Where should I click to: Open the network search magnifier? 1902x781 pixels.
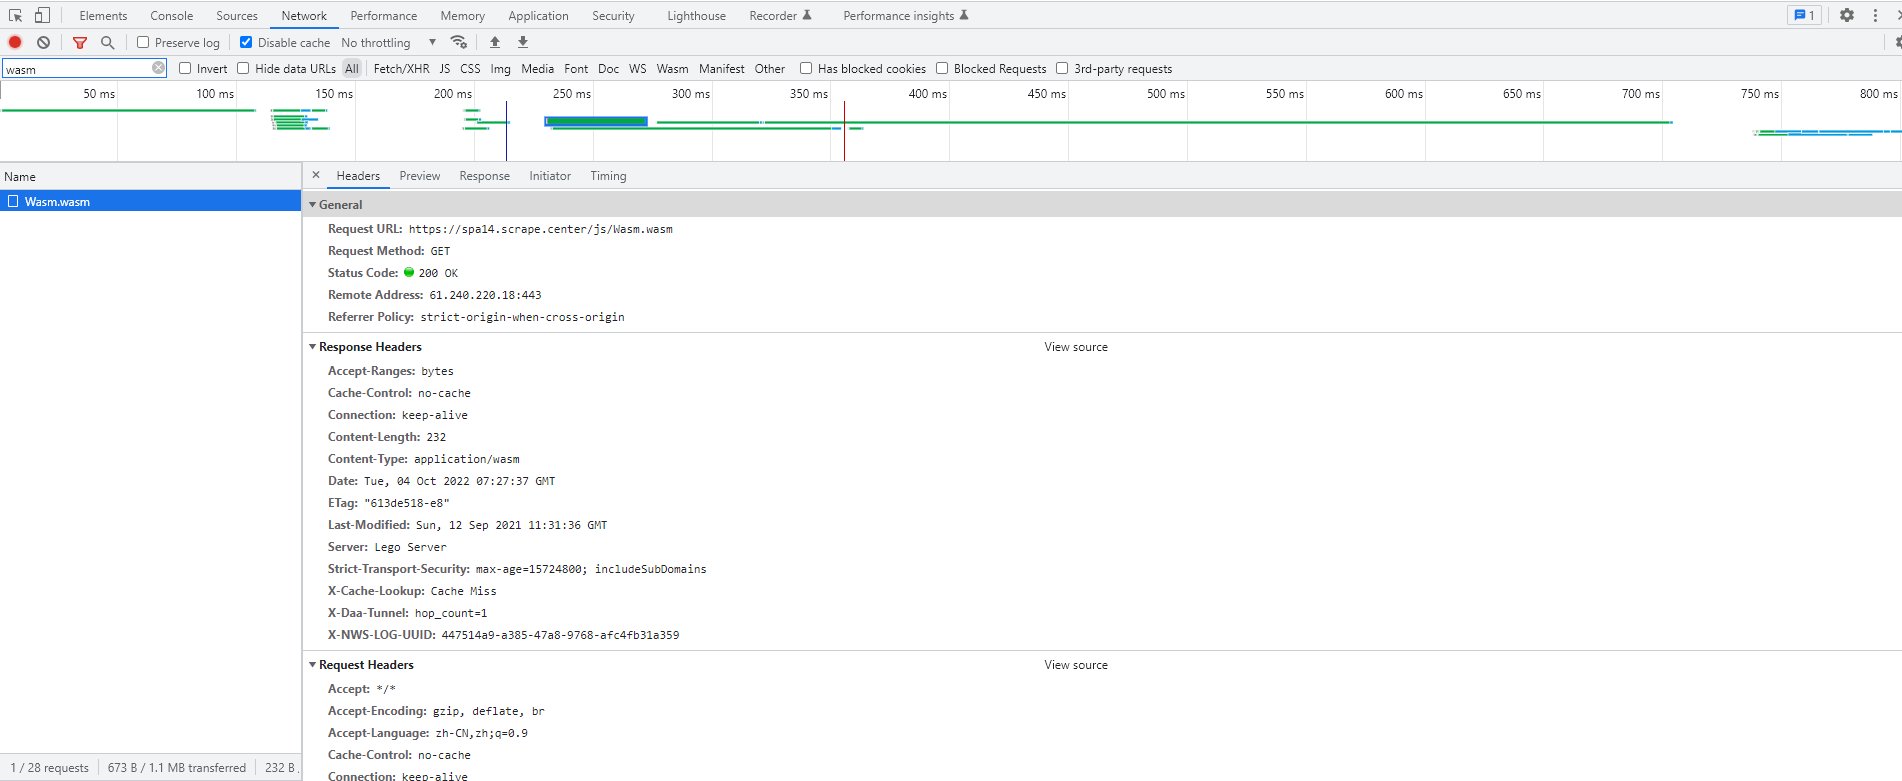[x=108, y=42]
